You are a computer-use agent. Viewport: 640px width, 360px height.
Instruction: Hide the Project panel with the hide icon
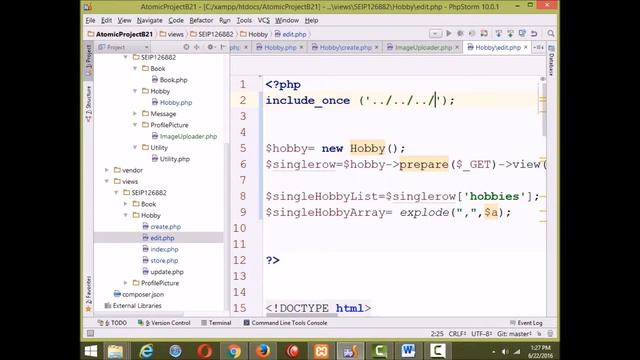point(222,47)
